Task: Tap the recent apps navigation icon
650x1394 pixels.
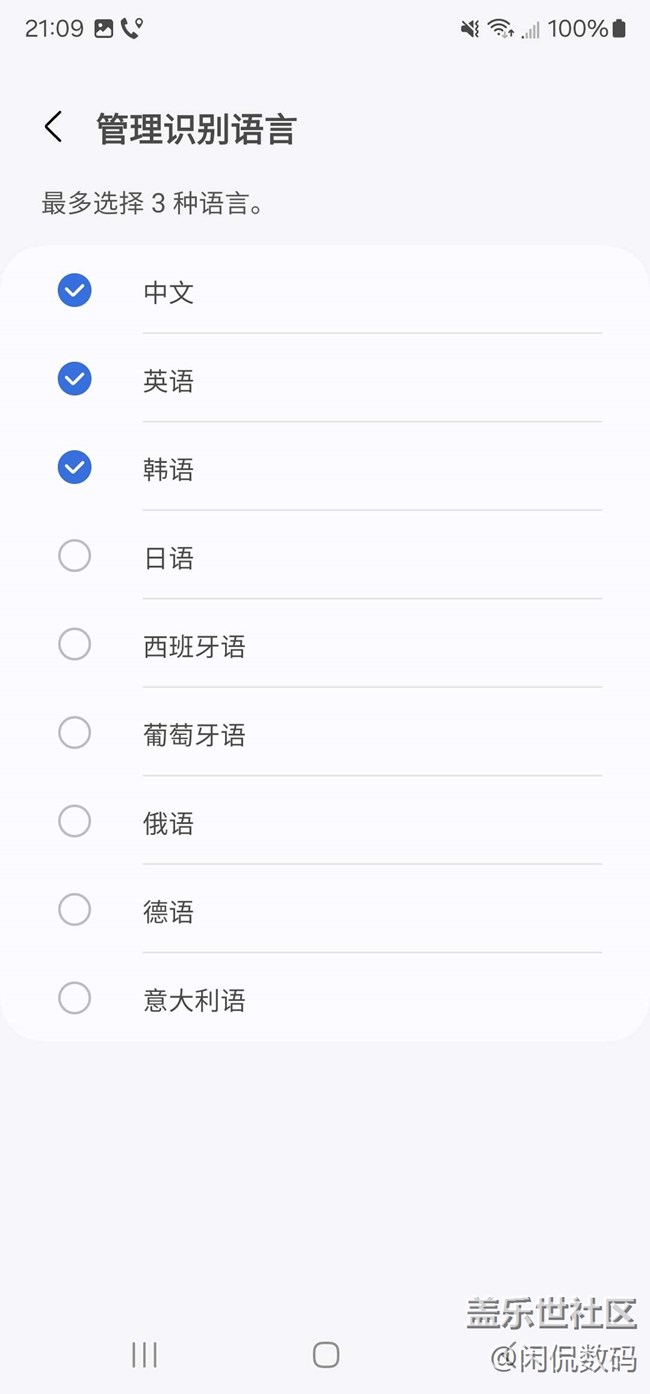Action: [145, 1355]
